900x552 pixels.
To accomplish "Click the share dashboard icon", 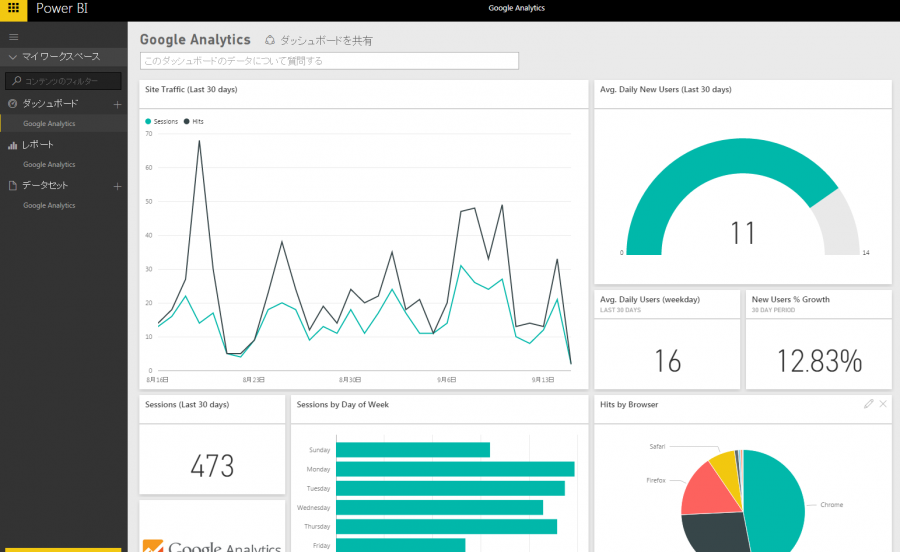I will 270,40.
